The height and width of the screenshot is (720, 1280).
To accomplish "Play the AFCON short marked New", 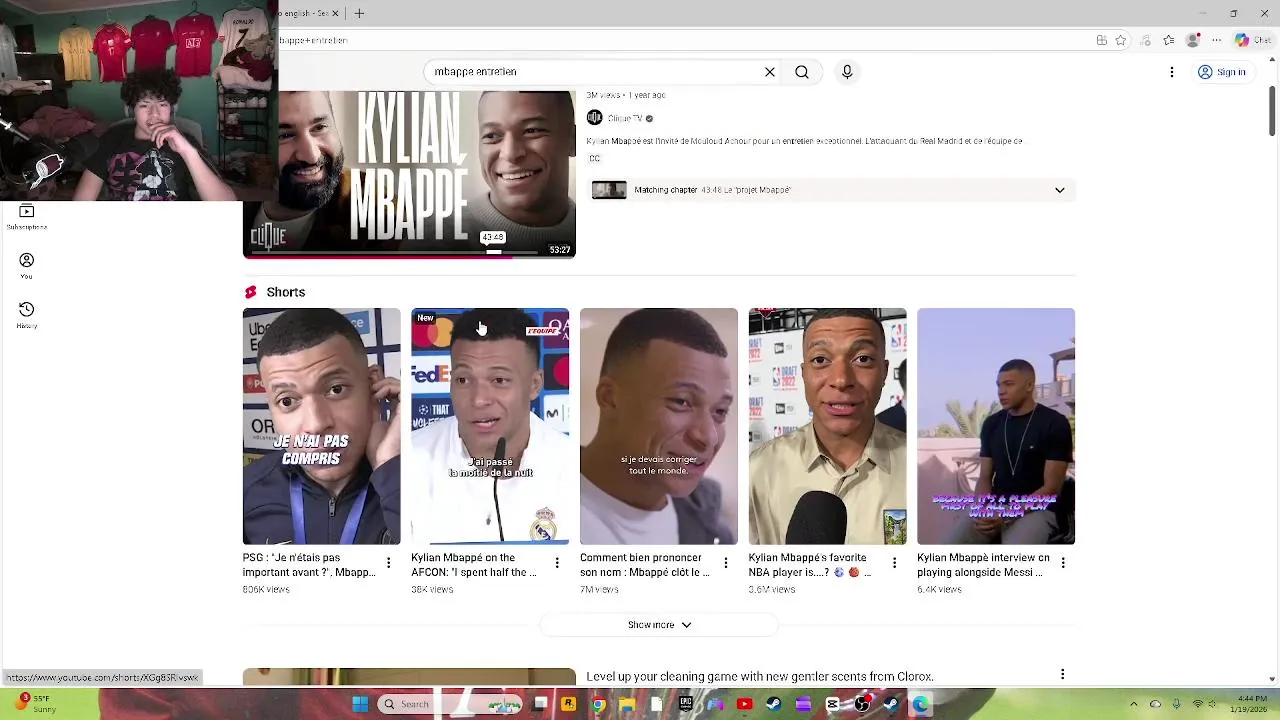I will click(490, 426).
